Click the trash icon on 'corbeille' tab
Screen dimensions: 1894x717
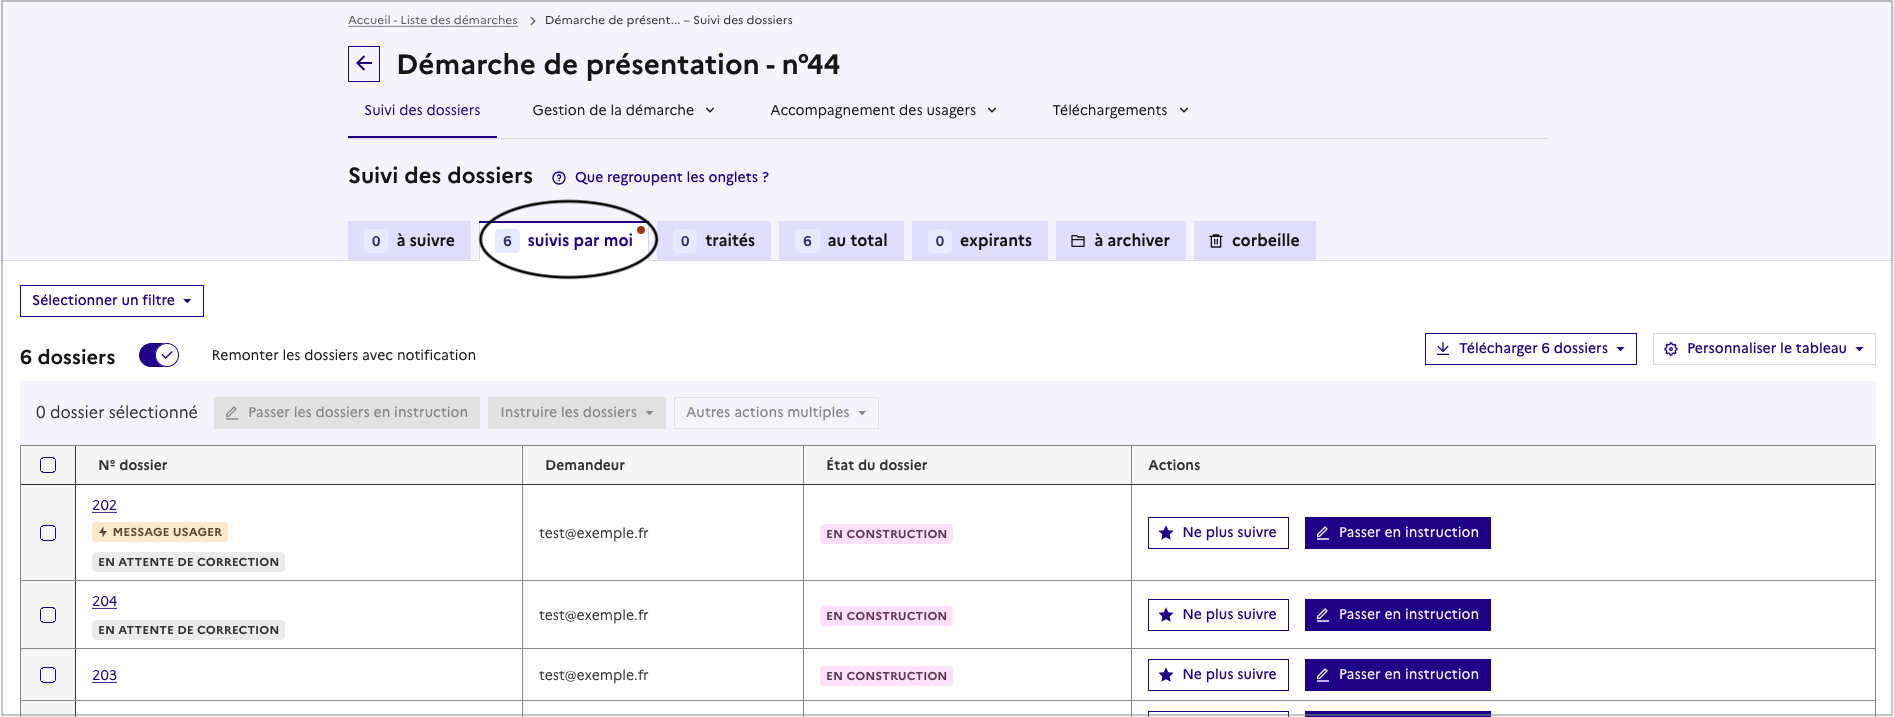(1216, 241)
